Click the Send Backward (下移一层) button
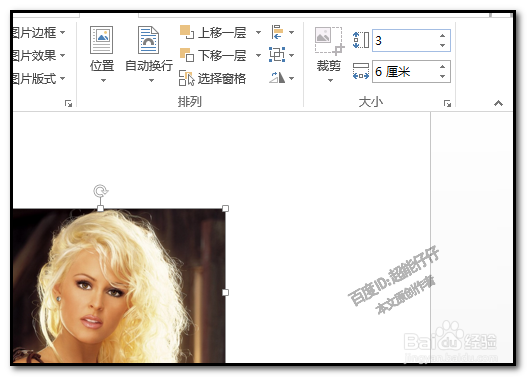Image resolution: width=527 pixels, height=377 pixels. tap(213, 55)
